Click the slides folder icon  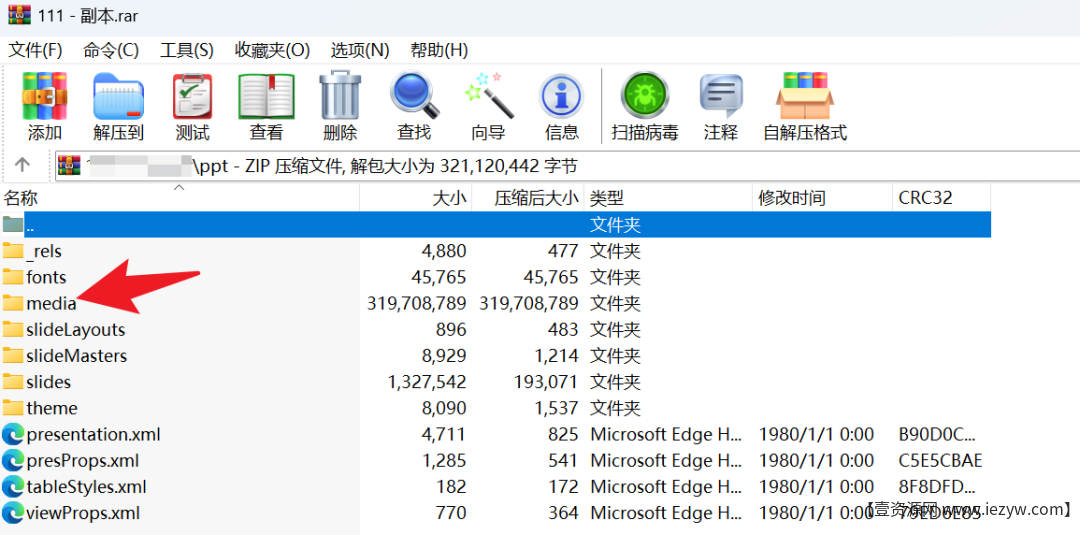tap(12, 381)
